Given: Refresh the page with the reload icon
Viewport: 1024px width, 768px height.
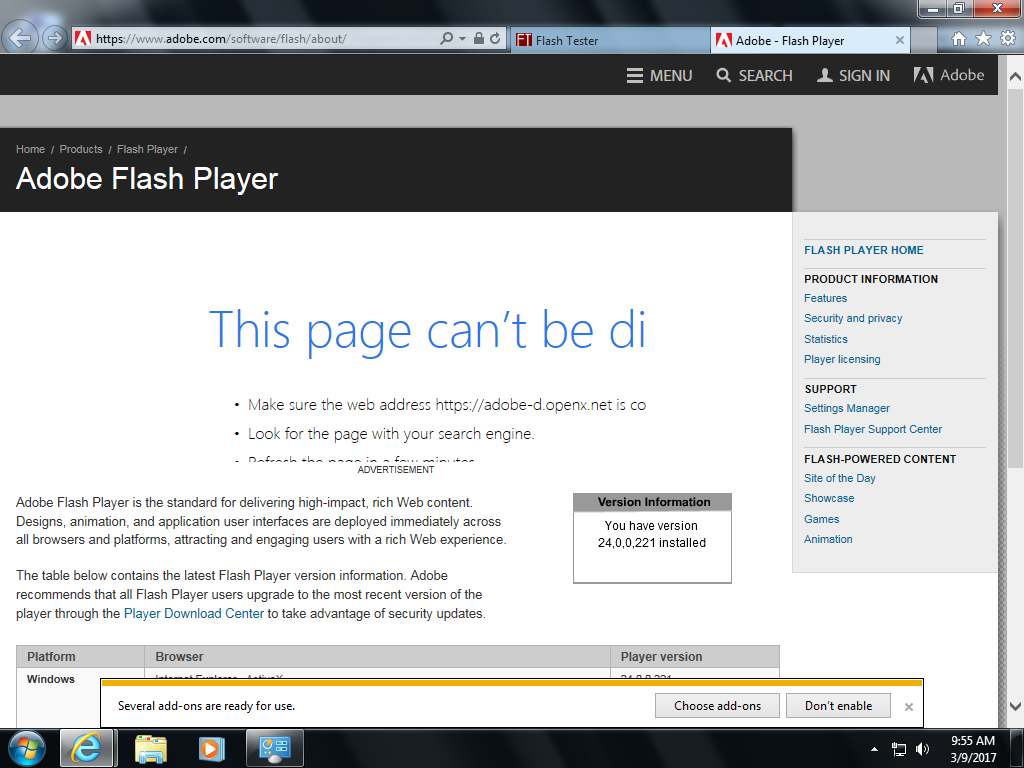Looking at the screenshot, I should point(495,39).
